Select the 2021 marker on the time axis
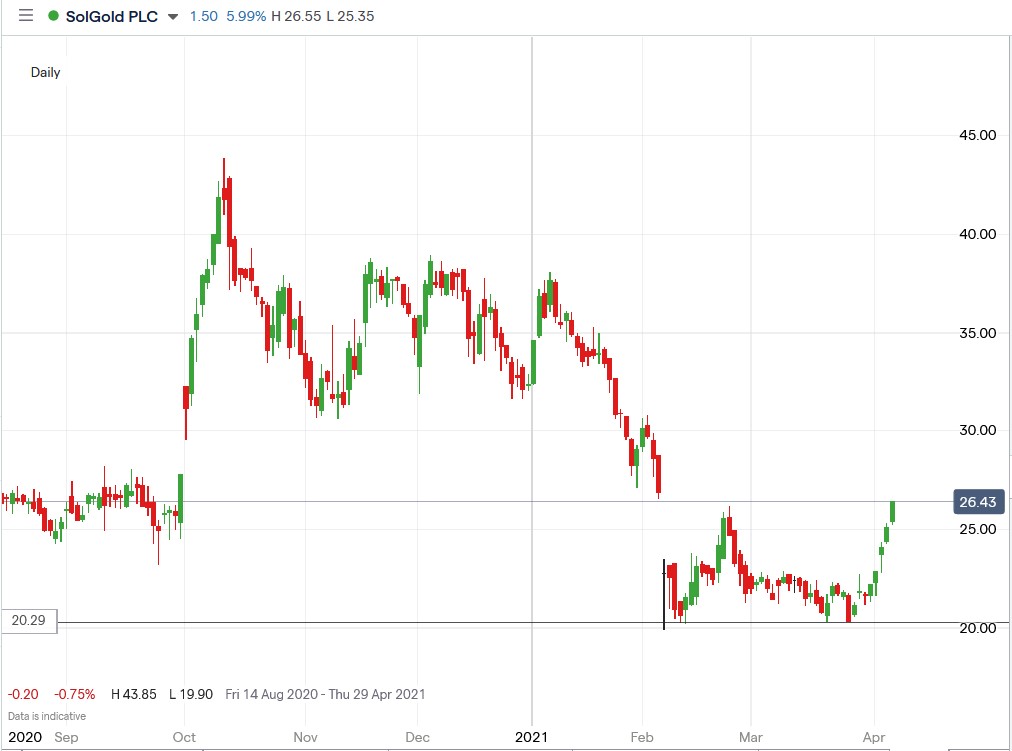Screen dimensions: 1012x751 click(531, 737)
